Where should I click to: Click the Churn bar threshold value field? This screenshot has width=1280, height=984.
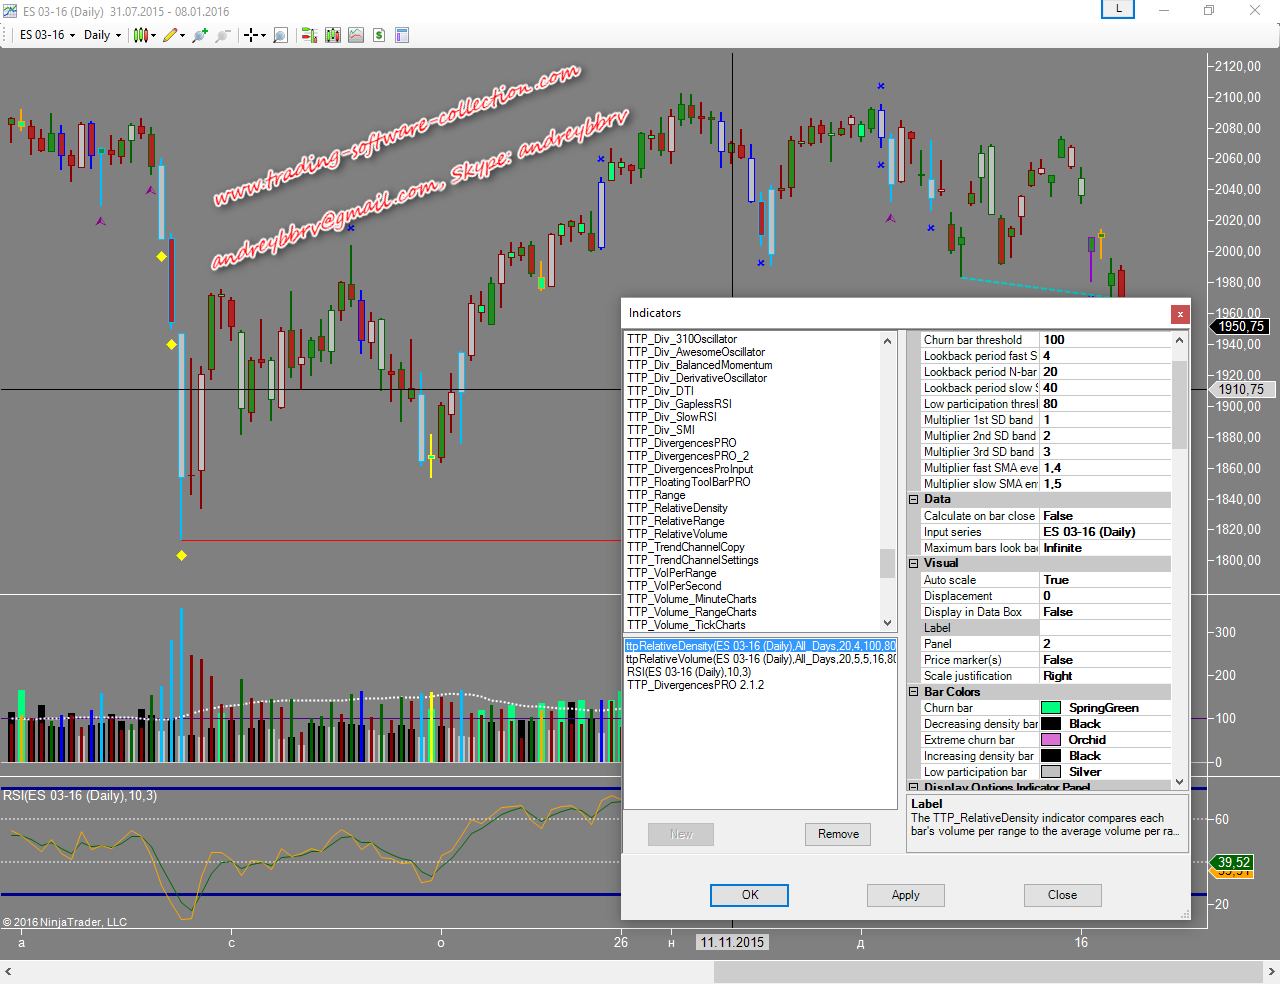(1105, 340)
